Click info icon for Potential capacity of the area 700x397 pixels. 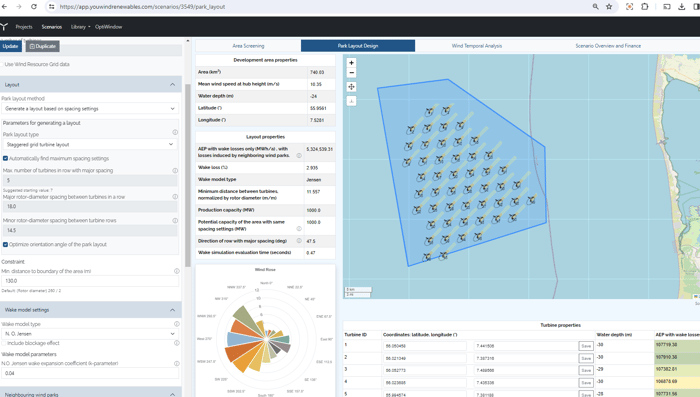click(299, 229)
